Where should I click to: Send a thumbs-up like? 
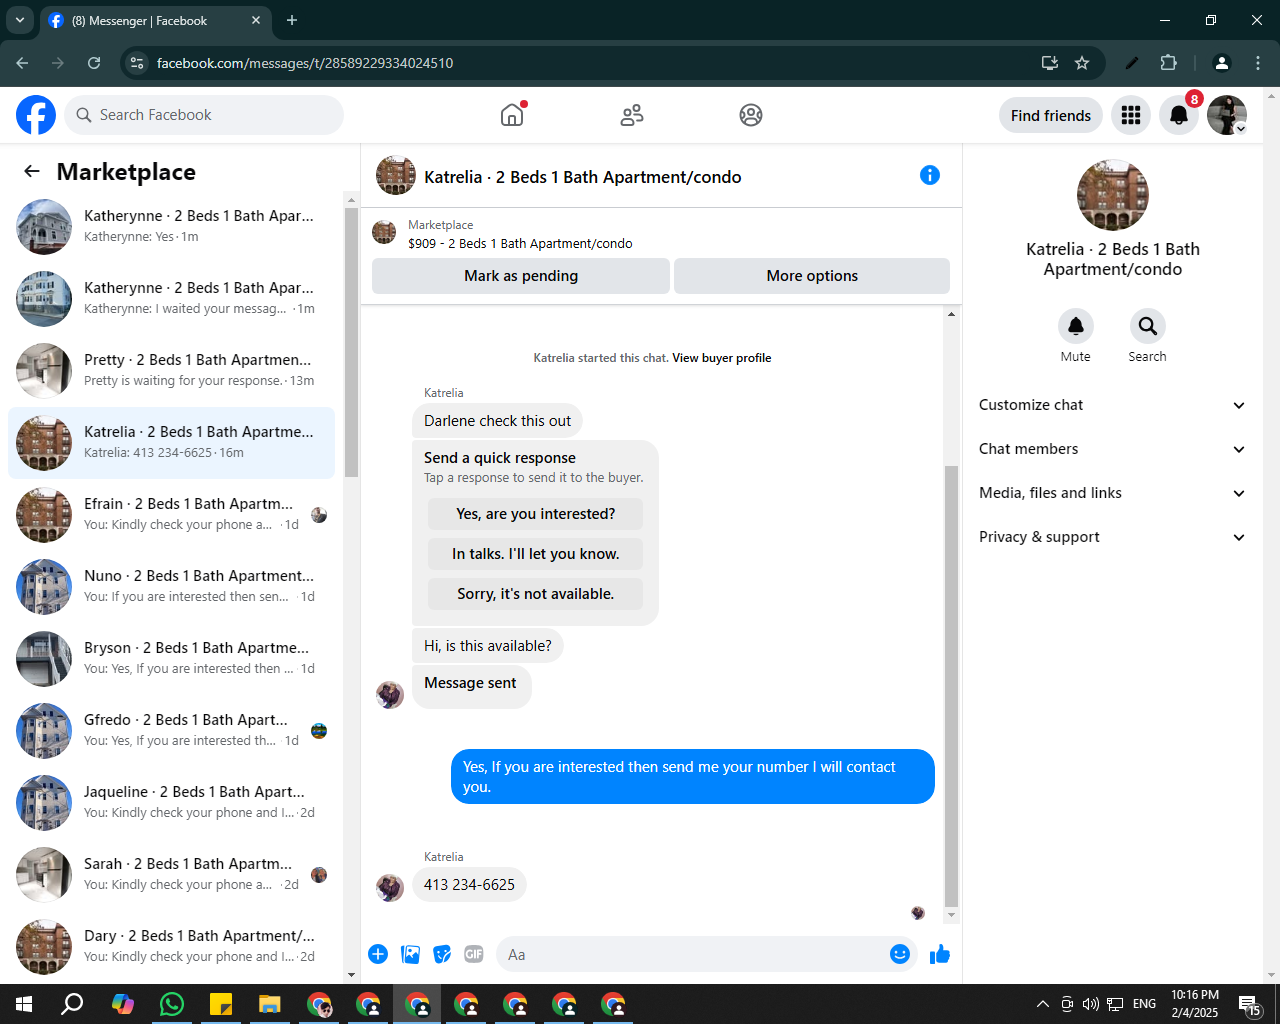940,954
